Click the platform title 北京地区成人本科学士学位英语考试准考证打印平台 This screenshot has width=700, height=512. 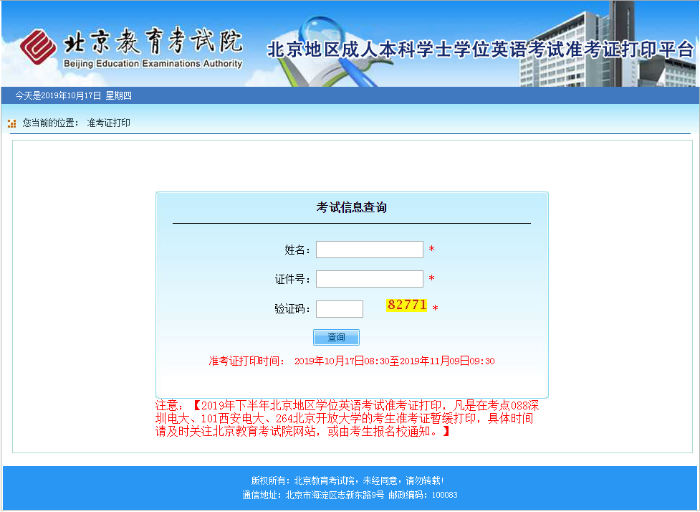(x=480, y=49)
